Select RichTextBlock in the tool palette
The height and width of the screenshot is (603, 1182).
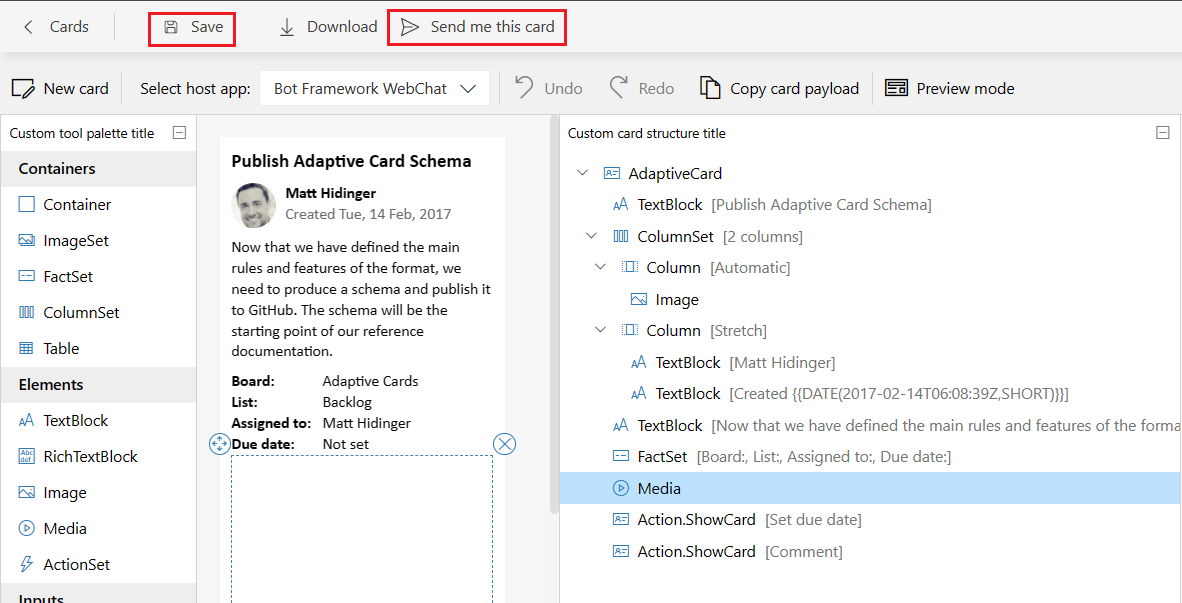pyautogui.click(x=98, y=457)
